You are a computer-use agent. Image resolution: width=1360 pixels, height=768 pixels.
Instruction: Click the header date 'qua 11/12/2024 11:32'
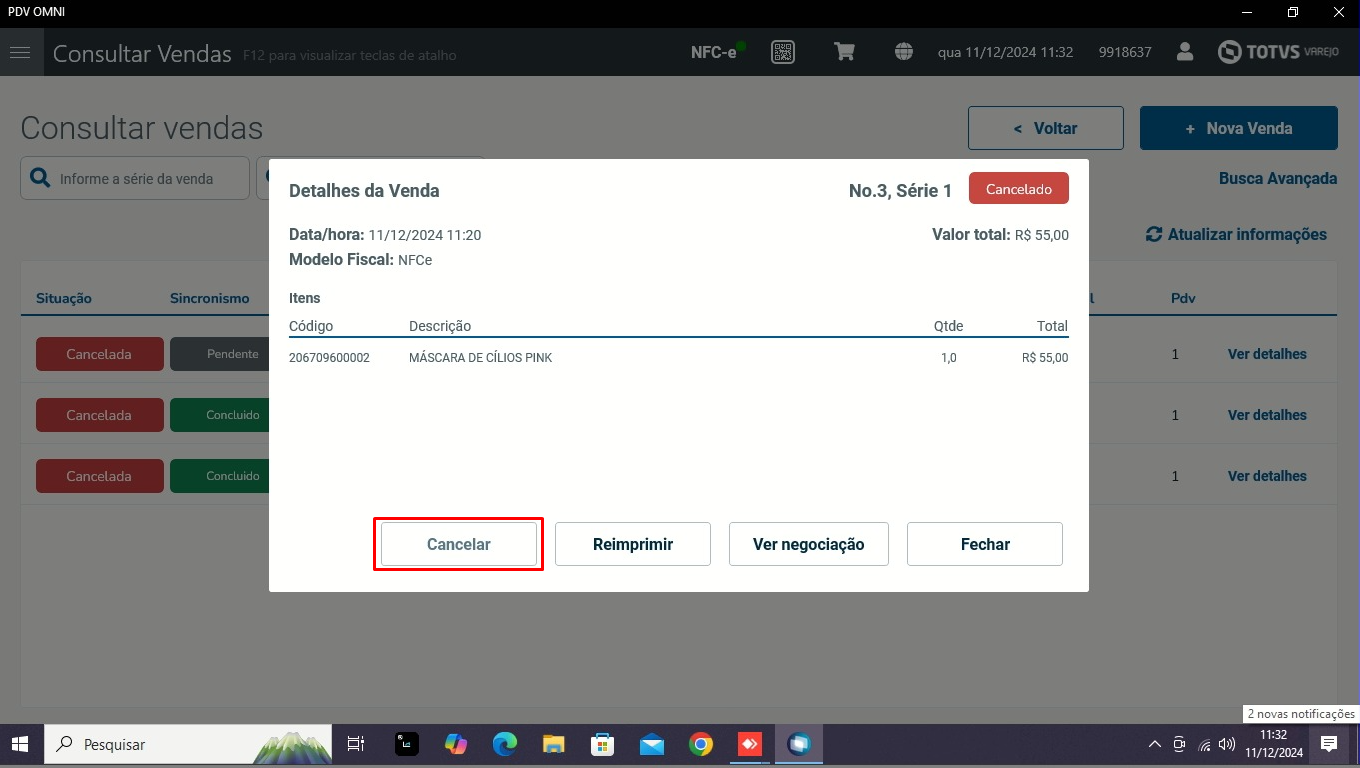(1005, 52)
